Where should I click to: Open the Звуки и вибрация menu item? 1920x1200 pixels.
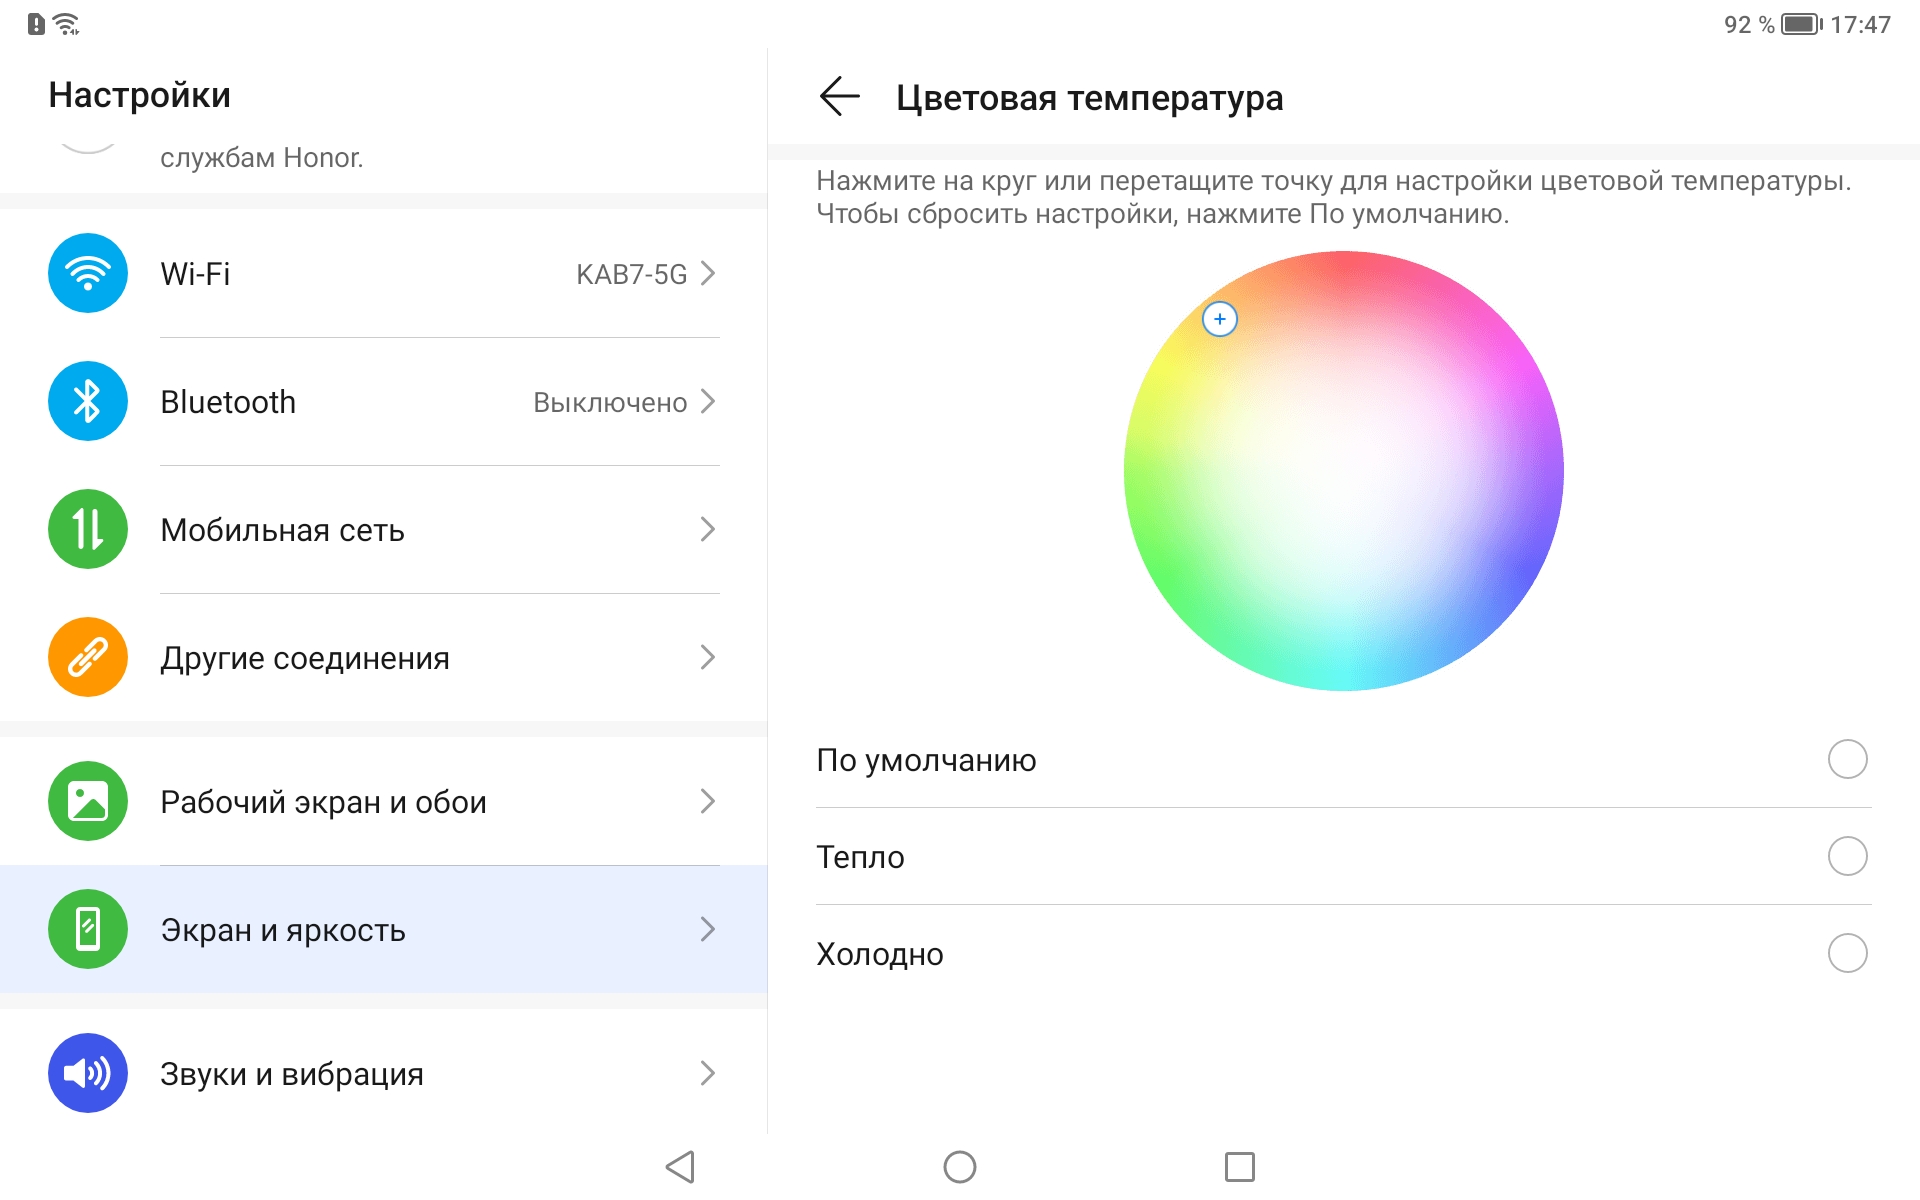click(x=292, y=1074)
